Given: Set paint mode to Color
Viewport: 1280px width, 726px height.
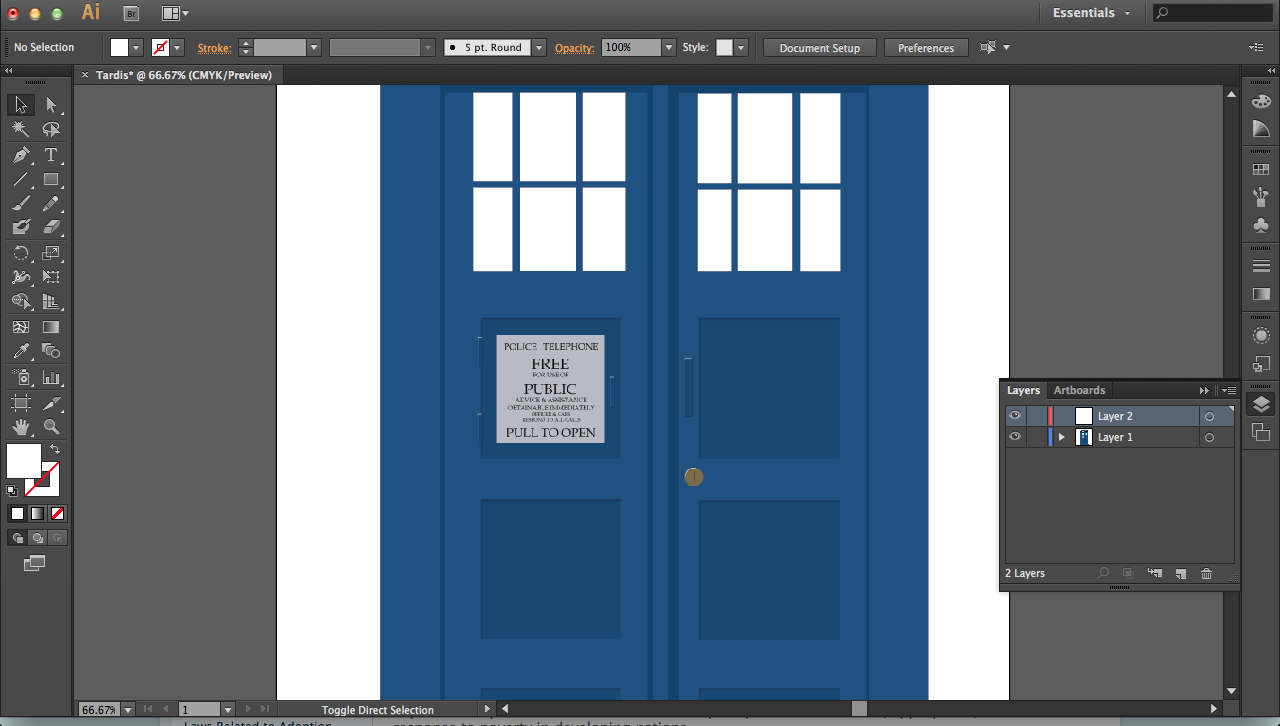Looking at the screenshot, I should pyautogui.click(x=17, y=514).
